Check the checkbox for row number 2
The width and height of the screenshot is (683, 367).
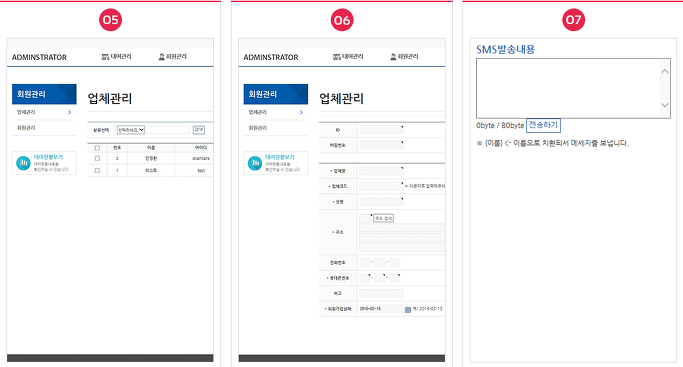click(97, 158)
